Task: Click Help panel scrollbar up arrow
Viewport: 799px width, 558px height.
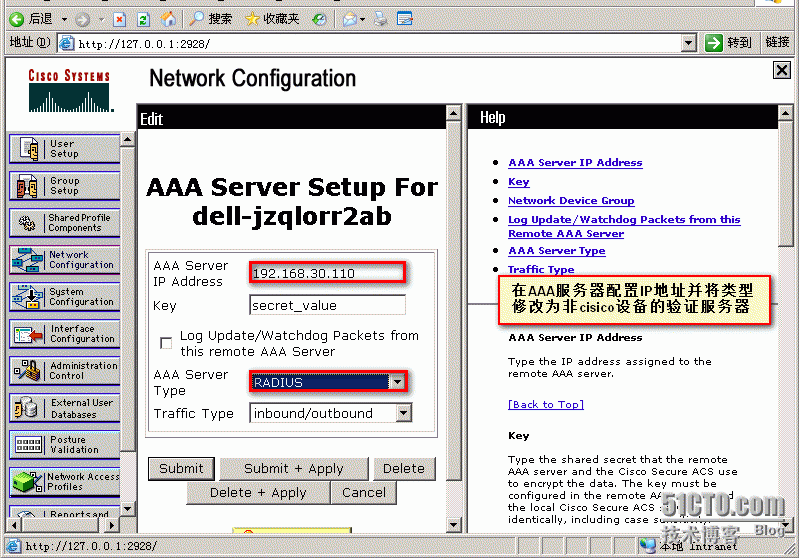Action: [785, 113]
